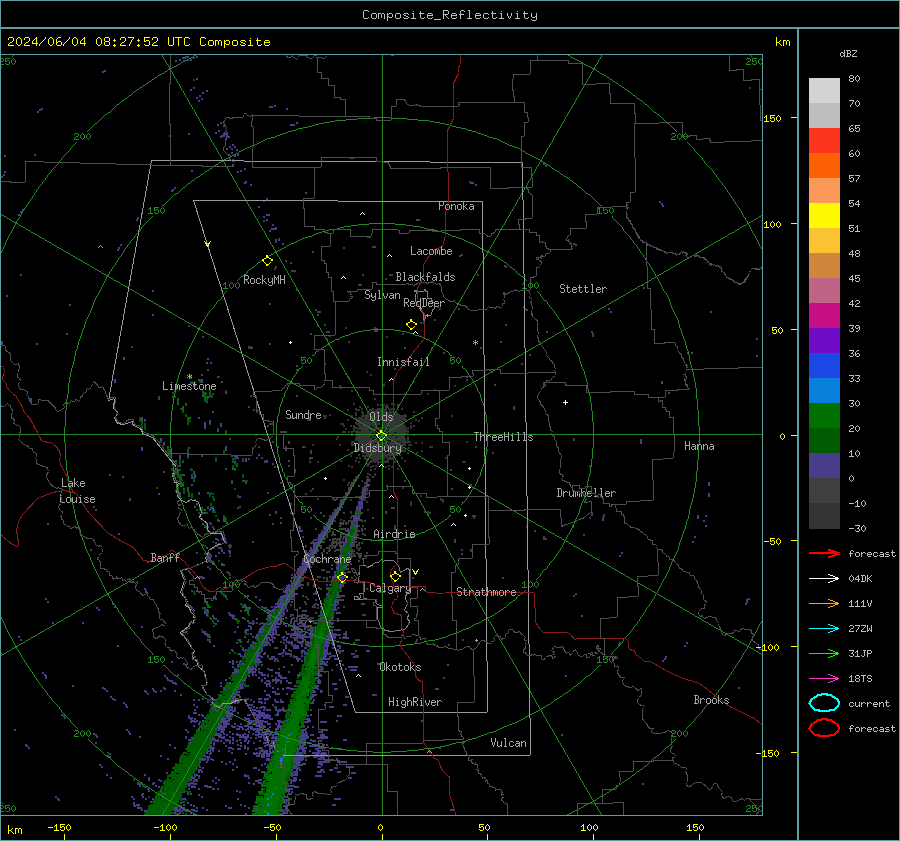This screenshot has height=841, width=900.
Task: Click the Cochrane label
Action: tap(327, 559)
